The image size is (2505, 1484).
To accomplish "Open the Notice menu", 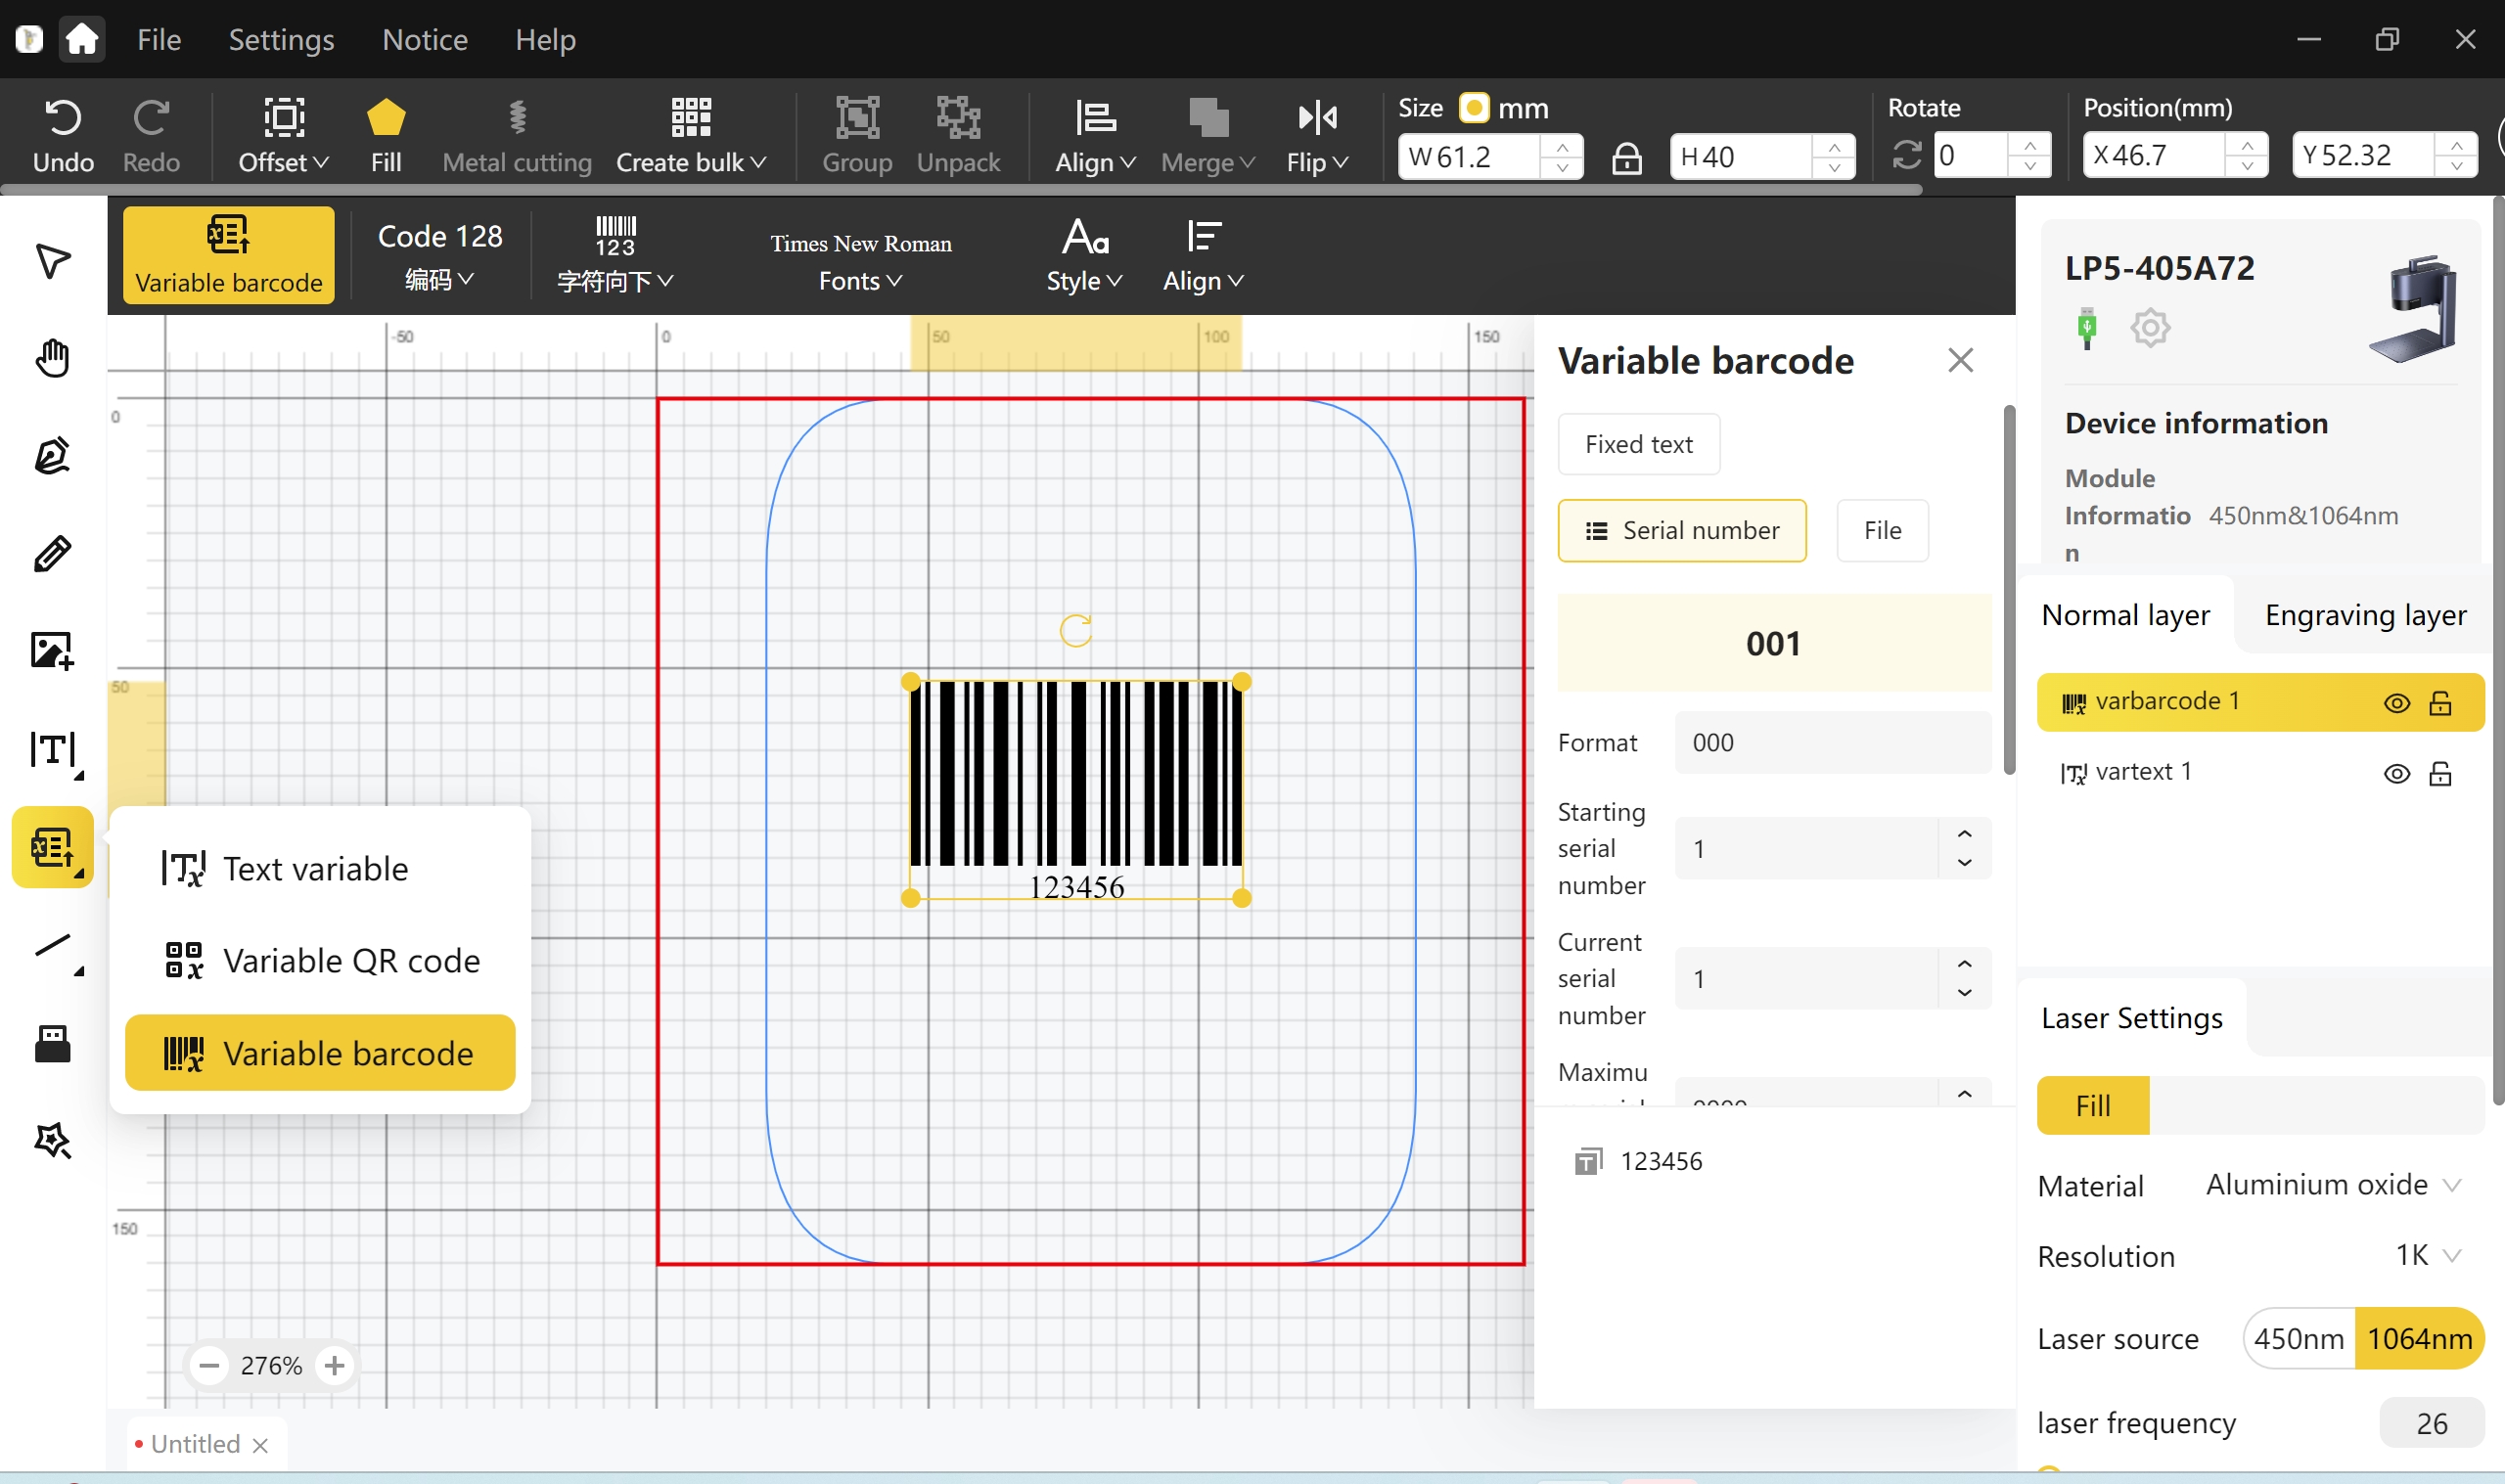I will [x=425, y=40].
